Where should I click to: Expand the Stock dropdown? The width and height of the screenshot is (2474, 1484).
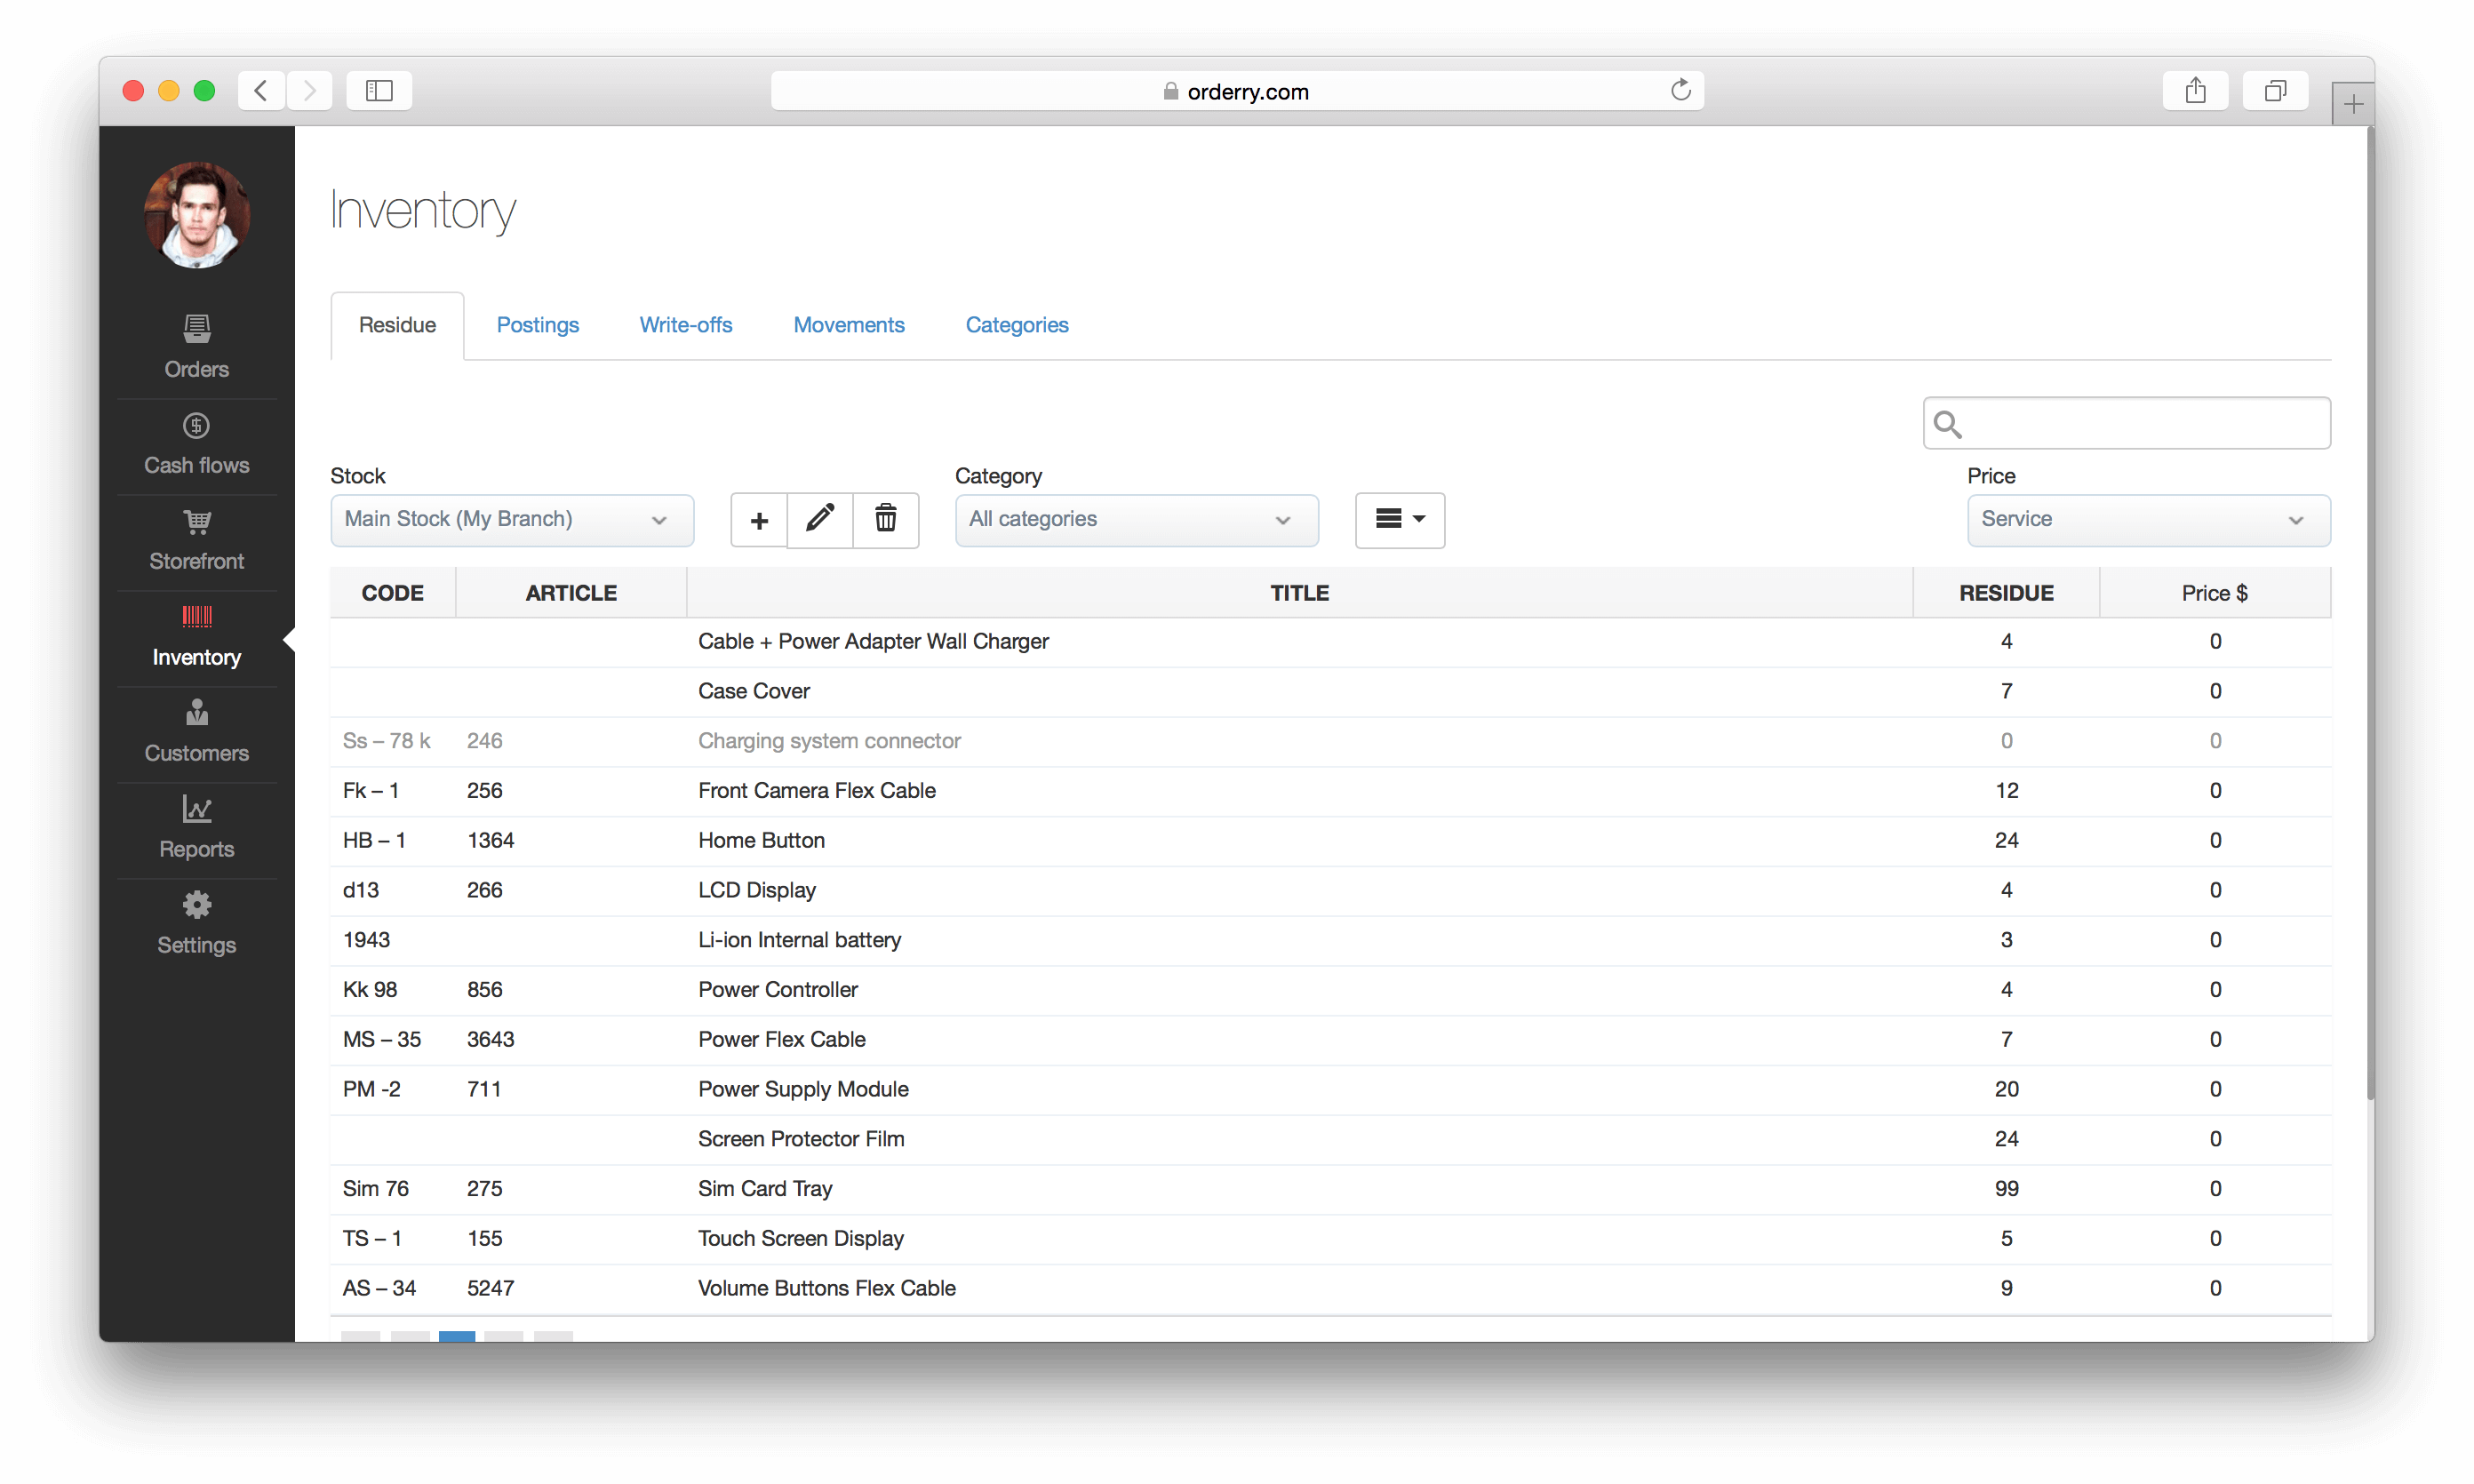[511, 520]
